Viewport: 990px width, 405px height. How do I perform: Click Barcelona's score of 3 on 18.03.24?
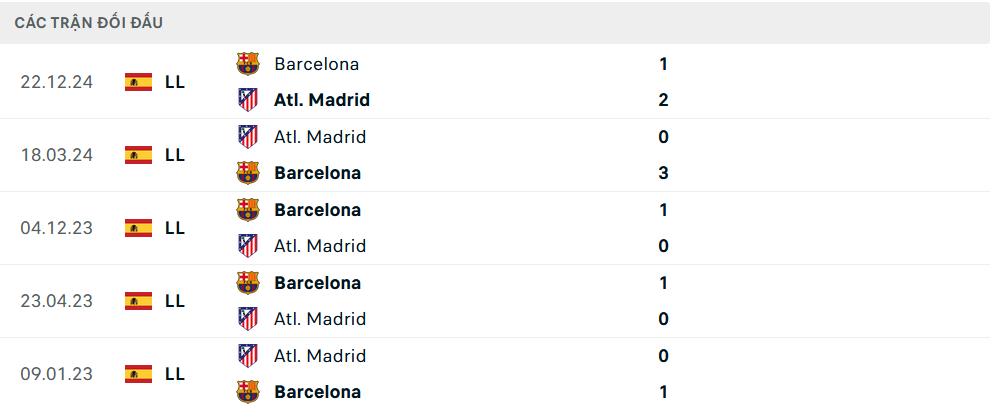[x=663, y=173]
